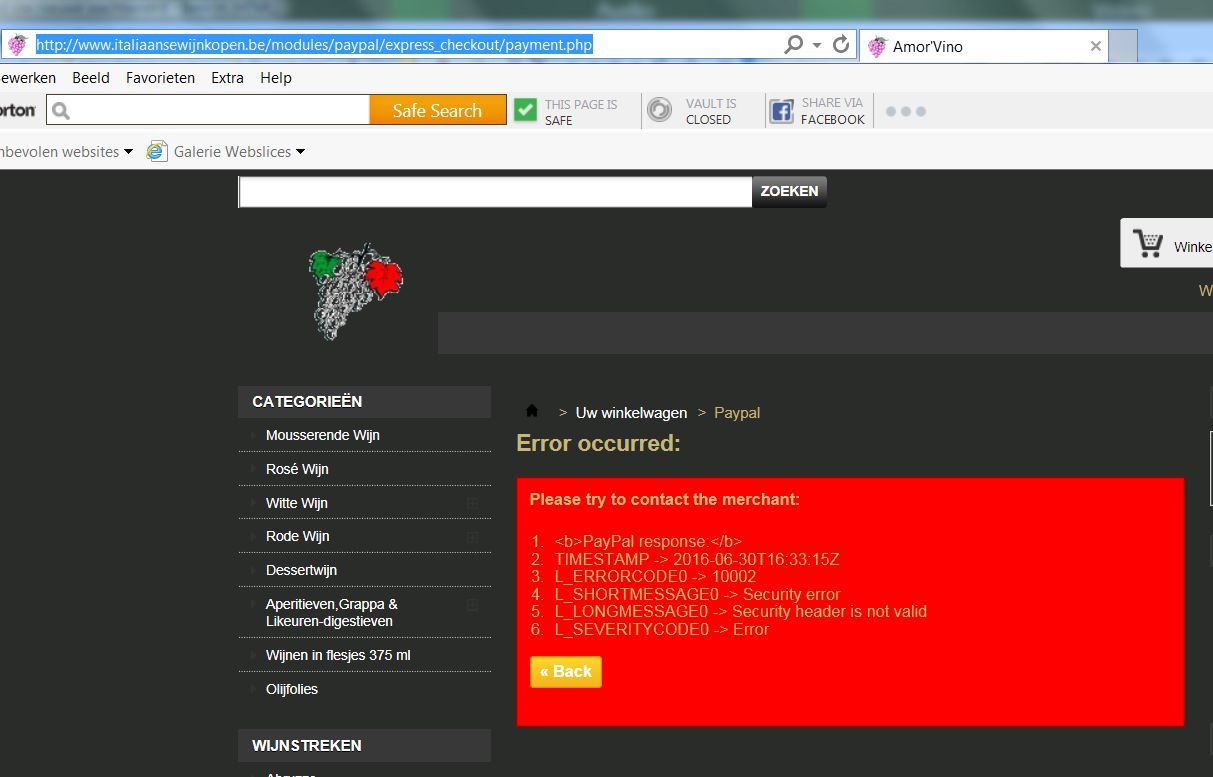1213x777 pixels.
Task: Open the Norton toolbar three-dots more options
Action: [906, 111]
